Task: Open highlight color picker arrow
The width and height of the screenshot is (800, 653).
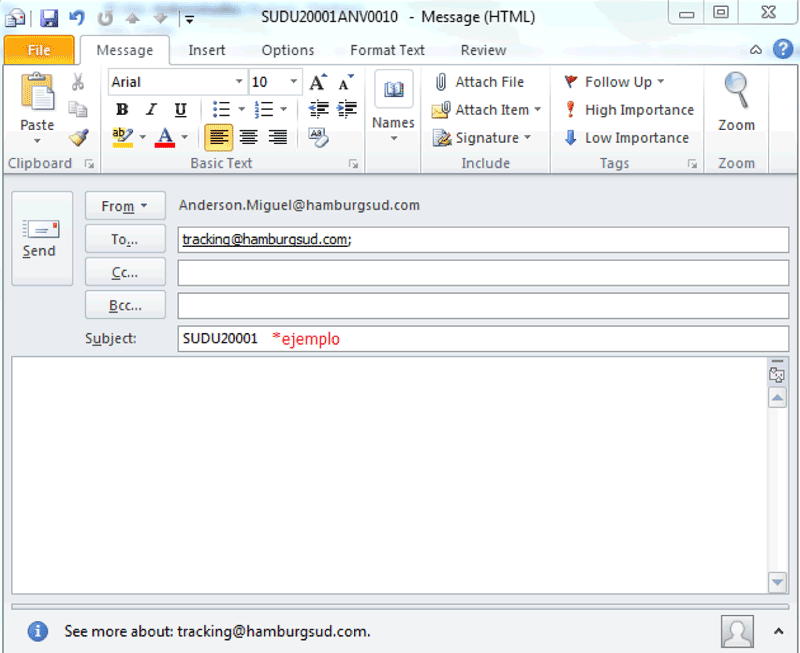Action: tap(143, 137)
